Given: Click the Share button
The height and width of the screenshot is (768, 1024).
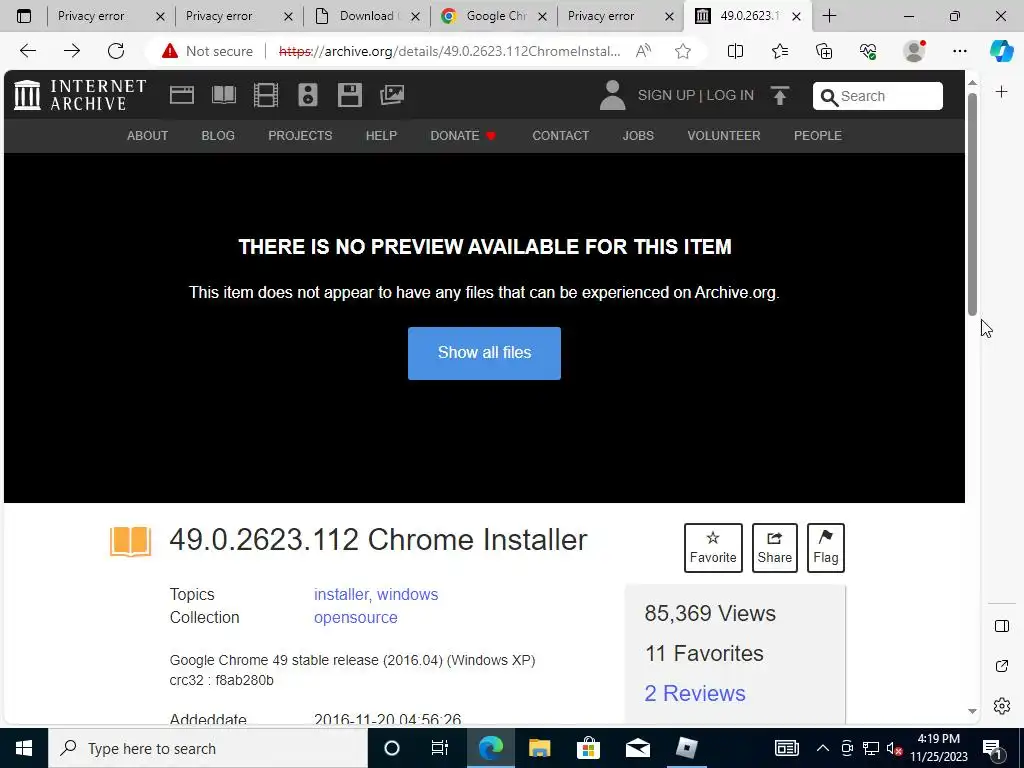Looking at the screenshot, I should pyautogui.click(x=775, y=548).
